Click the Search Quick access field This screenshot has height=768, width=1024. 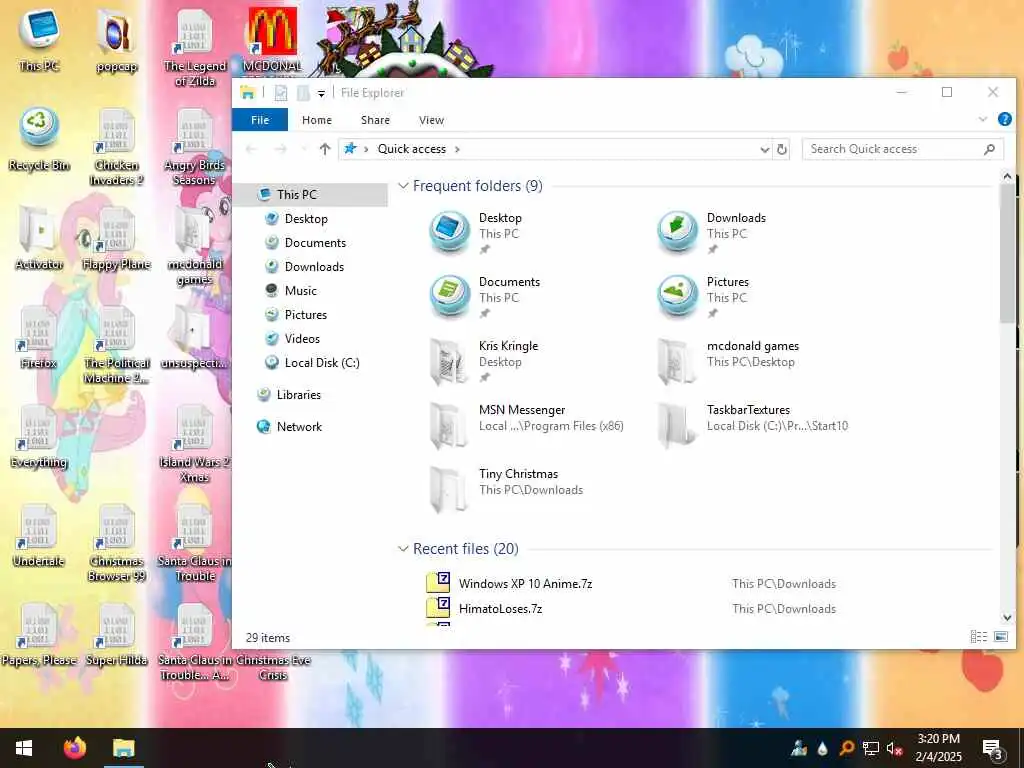[903, 150]
